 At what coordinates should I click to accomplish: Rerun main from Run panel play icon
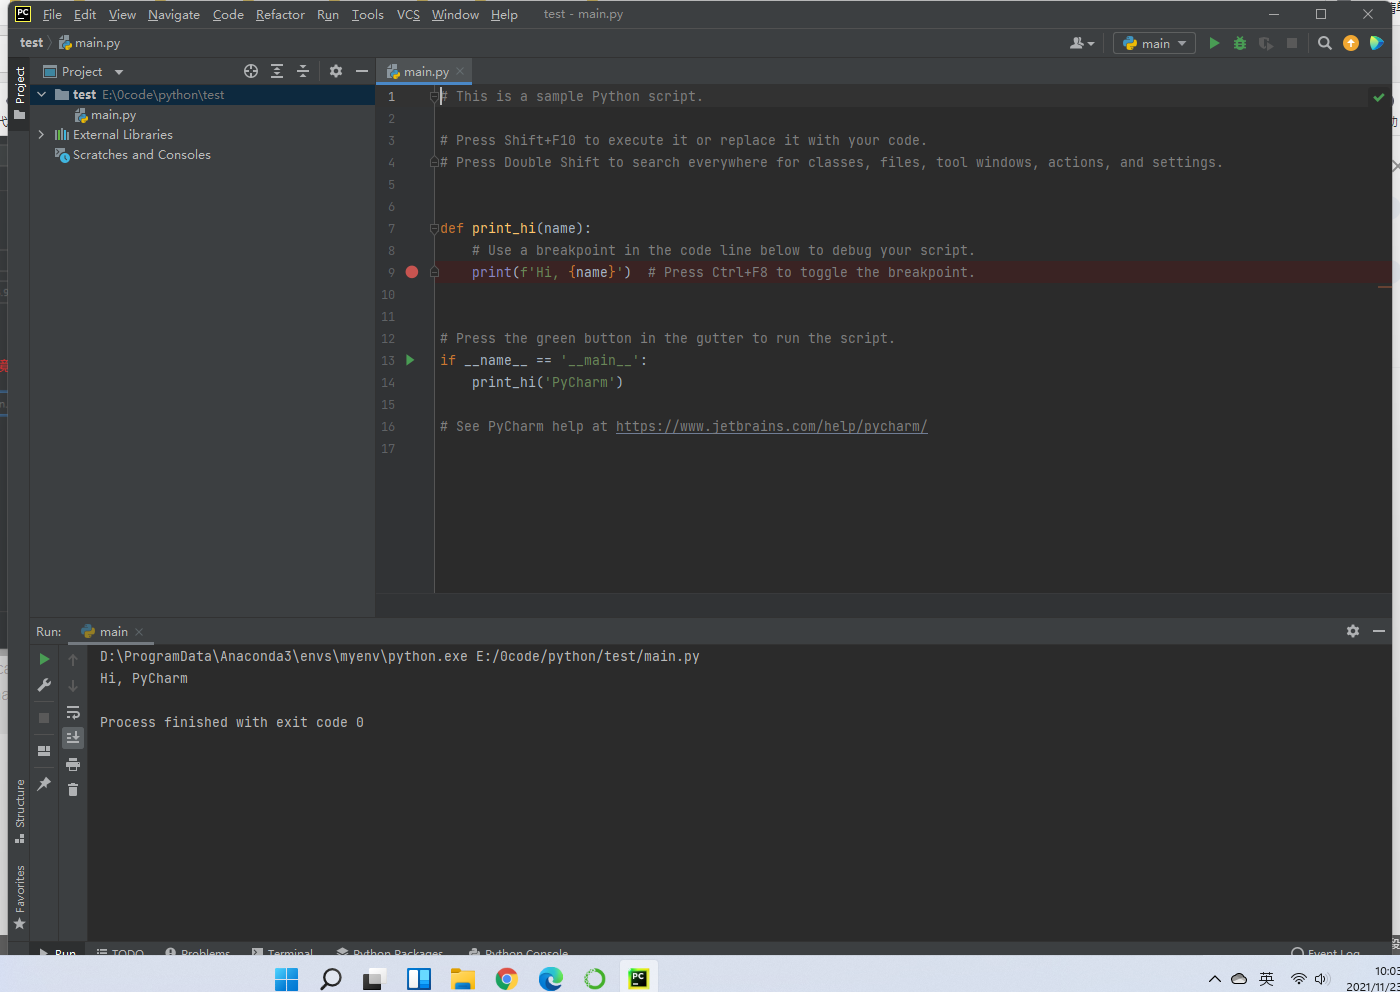[x=44, y=659]
